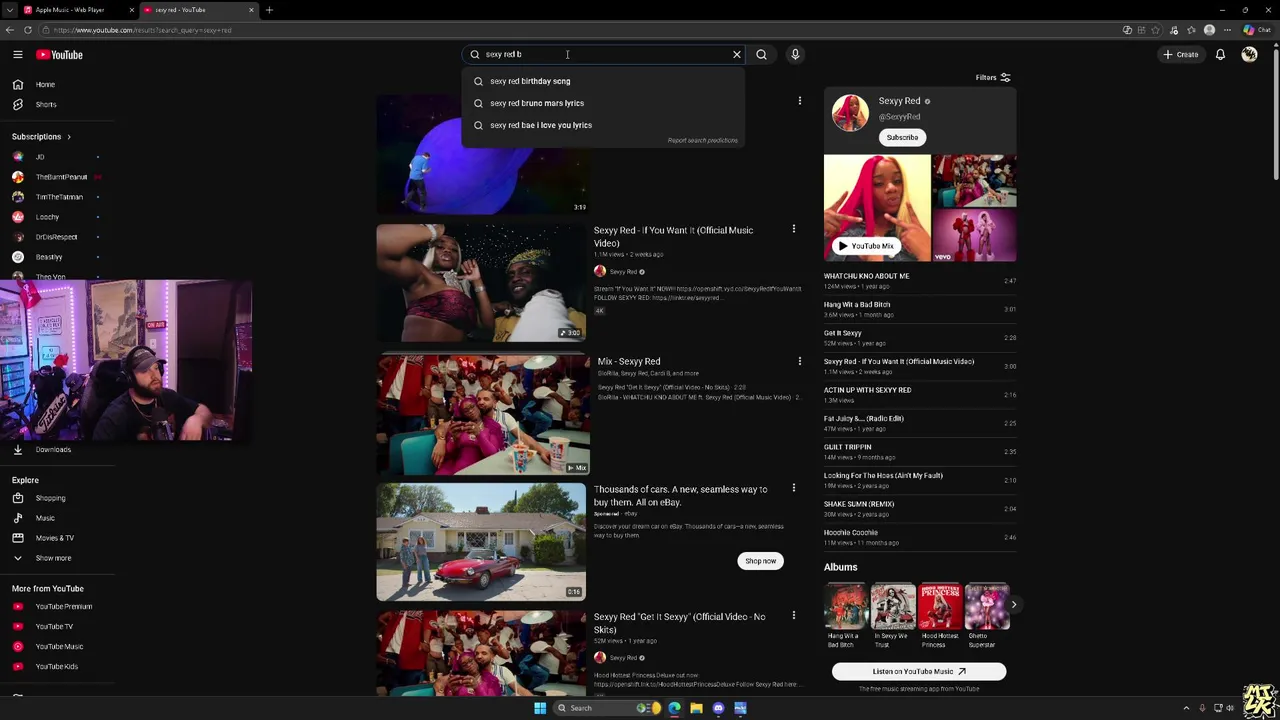Open a new browser tab
Image resolution: width=1280 pixels, height=720 pixels.
269,10
